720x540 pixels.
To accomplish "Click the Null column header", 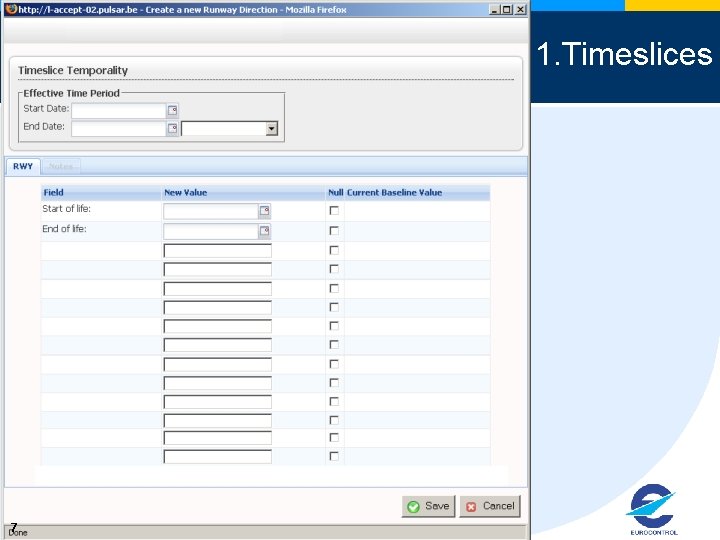I will point(335,193).
